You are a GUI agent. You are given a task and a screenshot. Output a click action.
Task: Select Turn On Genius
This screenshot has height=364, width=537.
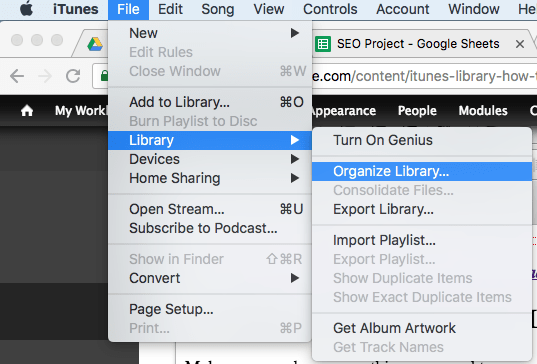[x=422, y=140]
